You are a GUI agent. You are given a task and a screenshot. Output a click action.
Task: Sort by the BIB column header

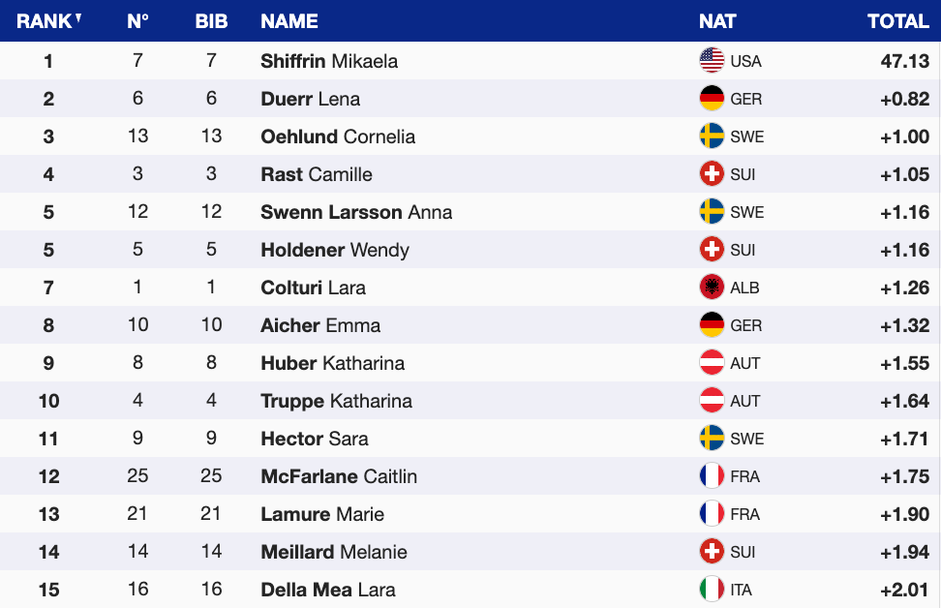(x=211, y=21)
